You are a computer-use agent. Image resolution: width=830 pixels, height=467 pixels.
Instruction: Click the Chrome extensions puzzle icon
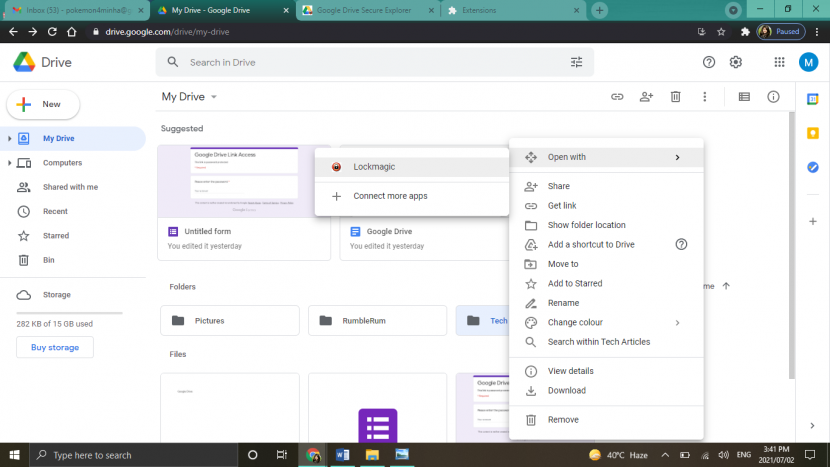click(745, 32)
